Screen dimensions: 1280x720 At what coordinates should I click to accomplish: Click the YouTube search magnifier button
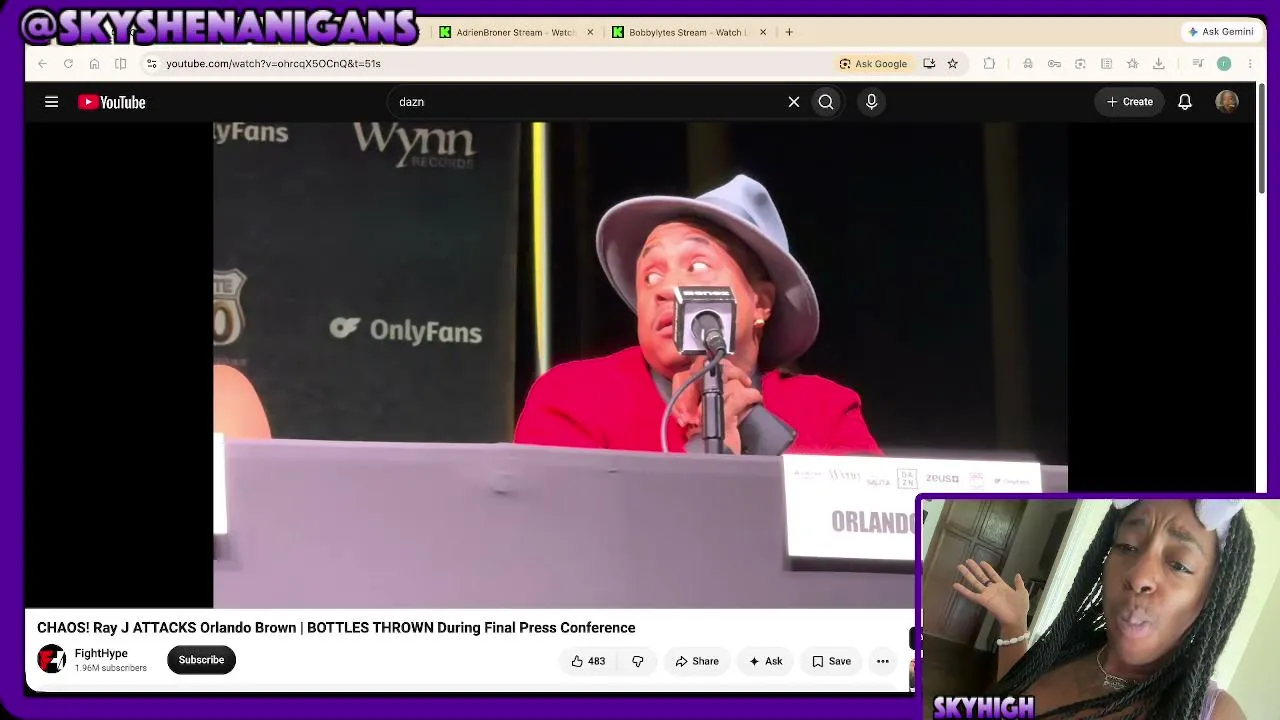click(x=826, y=102)
